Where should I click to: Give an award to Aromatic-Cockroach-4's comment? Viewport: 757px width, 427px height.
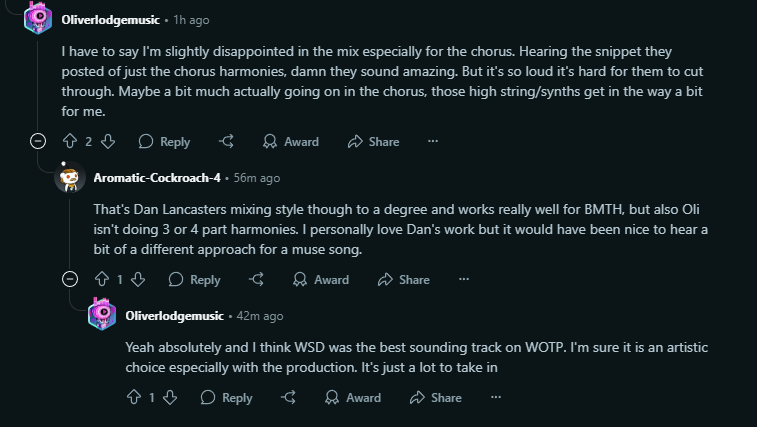coord(321,280)
